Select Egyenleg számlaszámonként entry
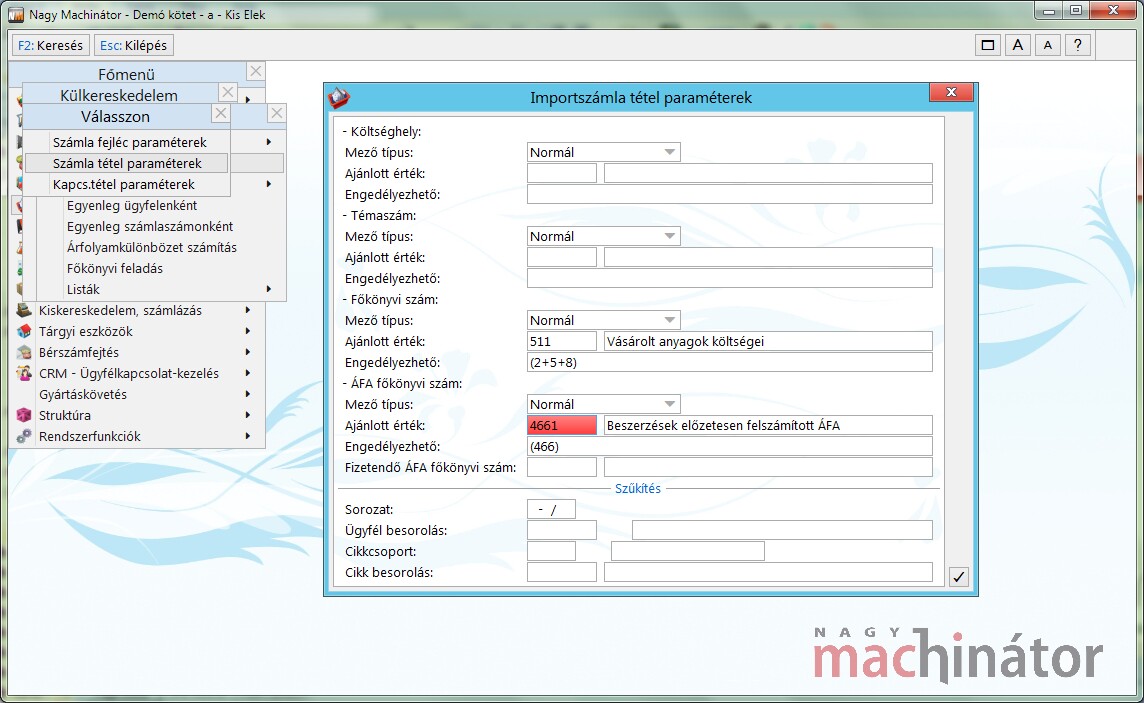Viewport: 1144px width, 703px height. pyautogui.click(x=150, y=227)
